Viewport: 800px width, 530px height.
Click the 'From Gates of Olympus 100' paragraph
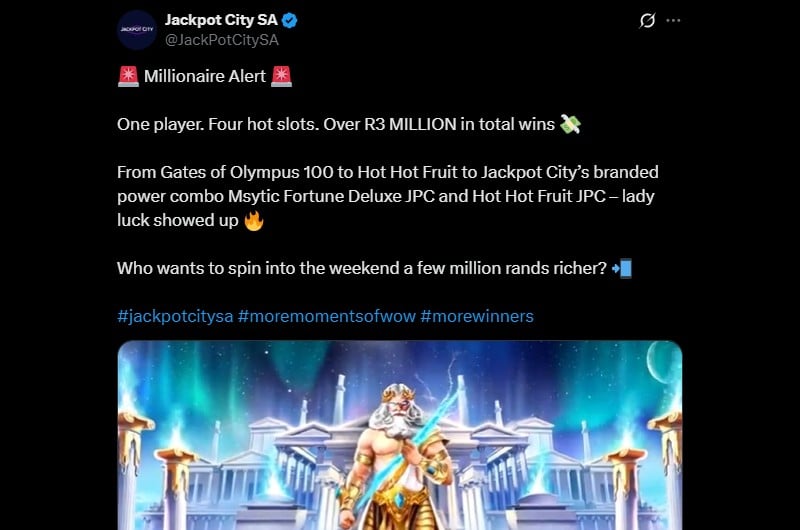[388, 196]
